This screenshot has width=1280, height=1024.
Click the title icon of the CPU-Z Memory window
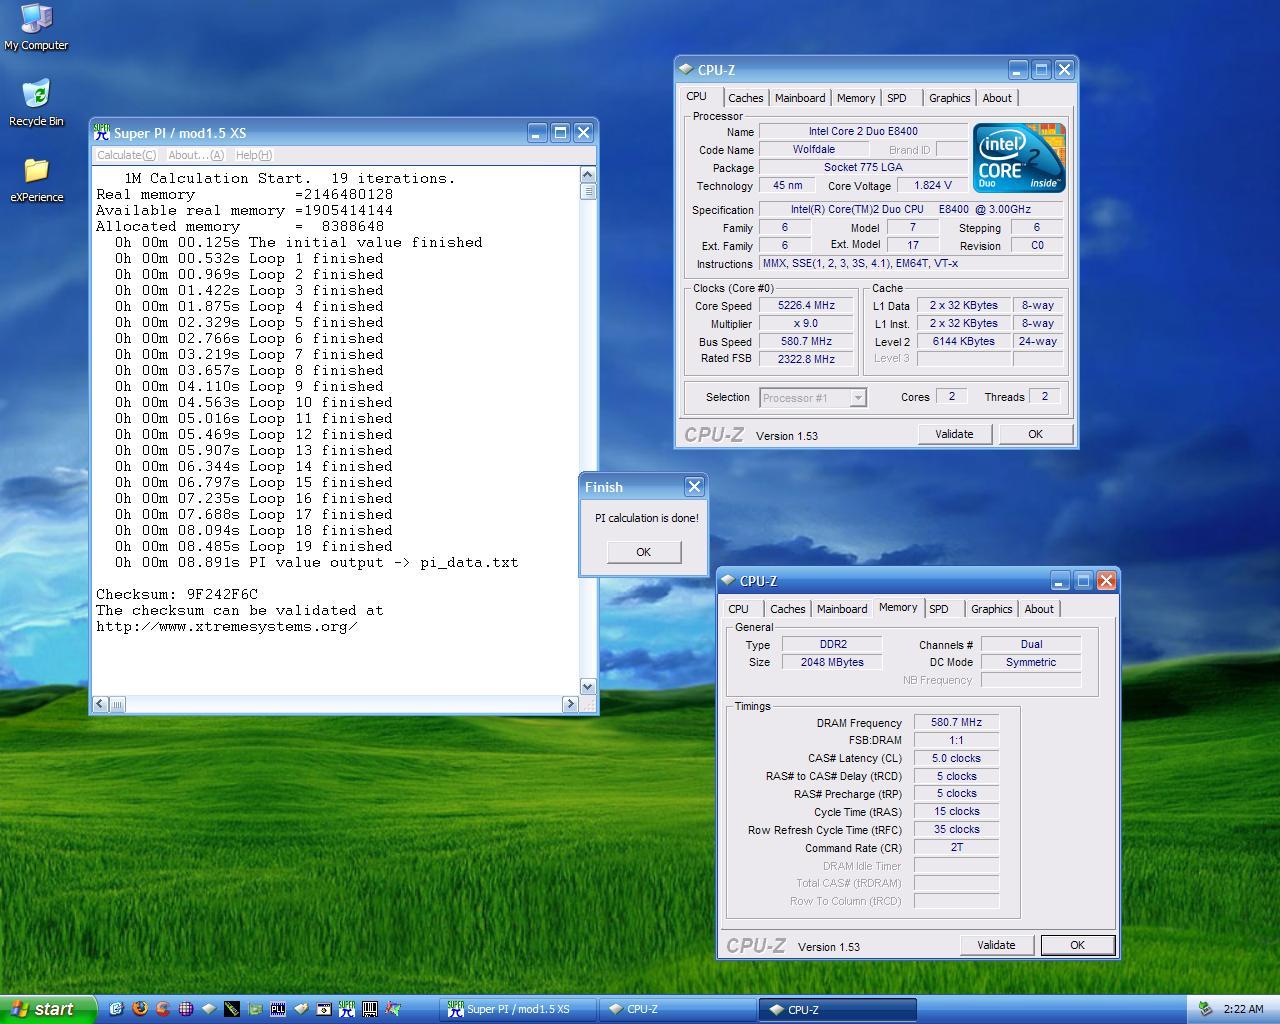727,580
